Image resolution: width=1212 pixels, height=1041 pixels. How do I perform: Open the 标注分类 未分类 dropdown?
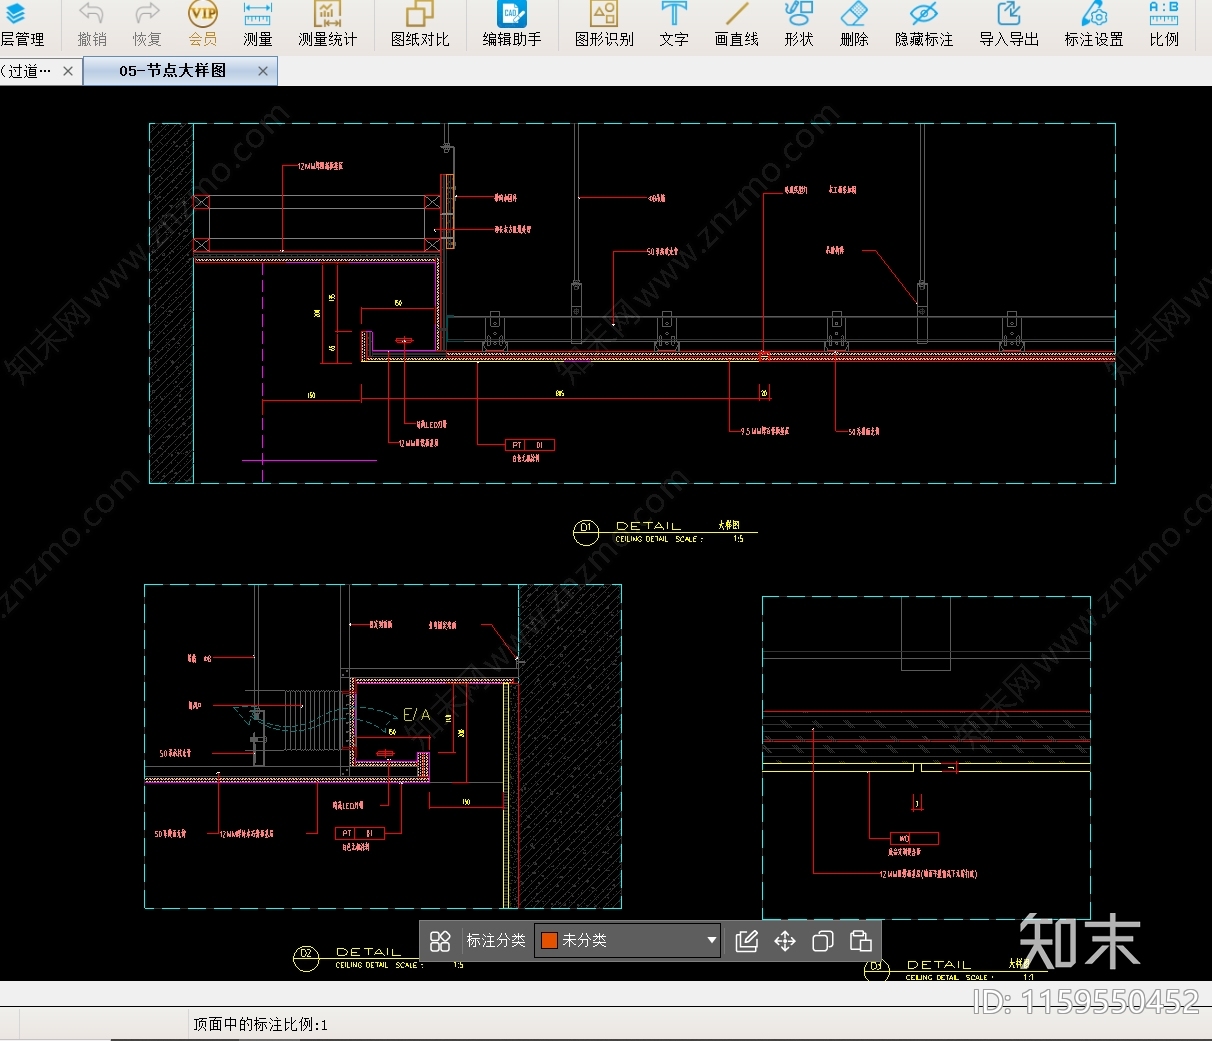click(x=627, y=940)
